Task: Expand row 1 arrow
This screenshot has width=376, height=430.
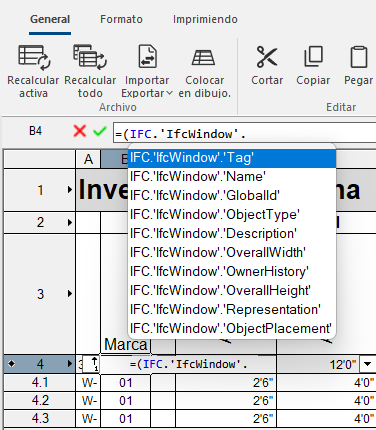Action: pyautogui.click(x=69, y=190)
